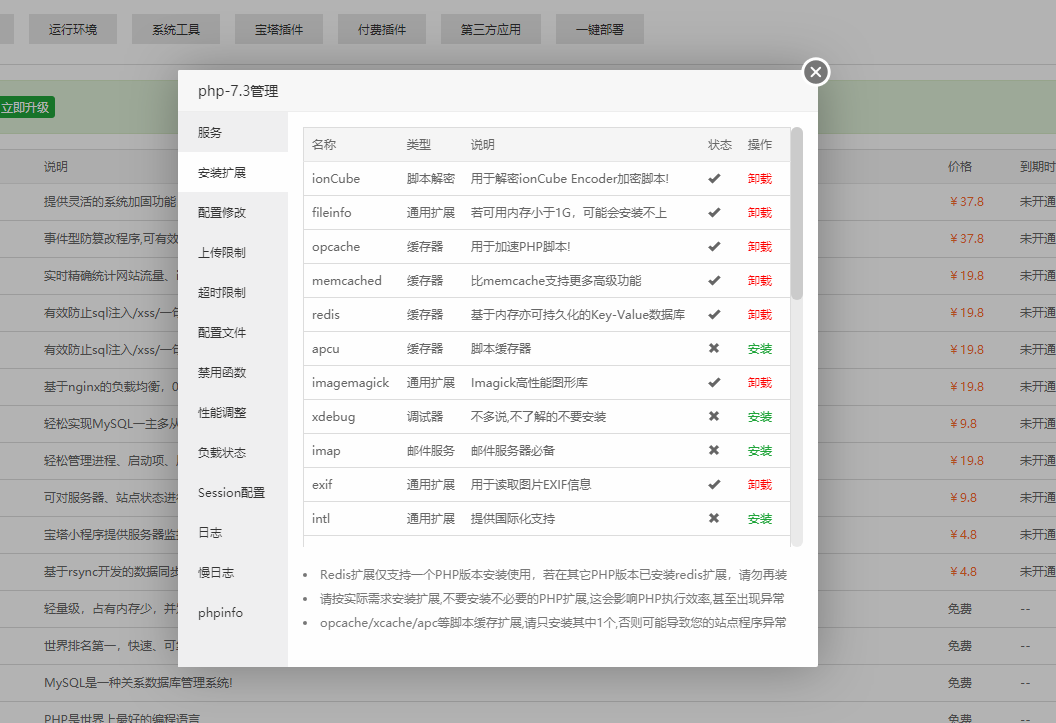Click the MySQL description row in background
The height and width of the screenshot is (723, 1056).
click(138, 683)
